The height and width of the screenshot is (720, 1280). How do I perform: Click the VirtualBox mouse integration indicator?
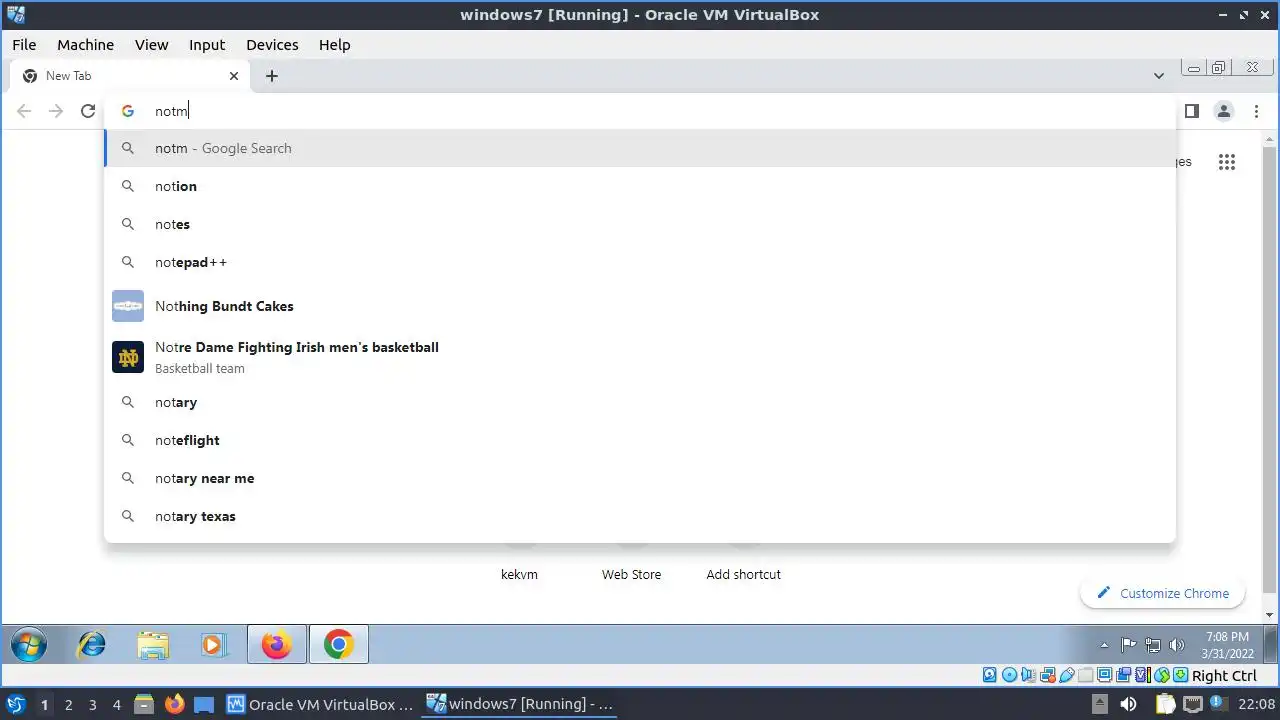point(1161,675)
